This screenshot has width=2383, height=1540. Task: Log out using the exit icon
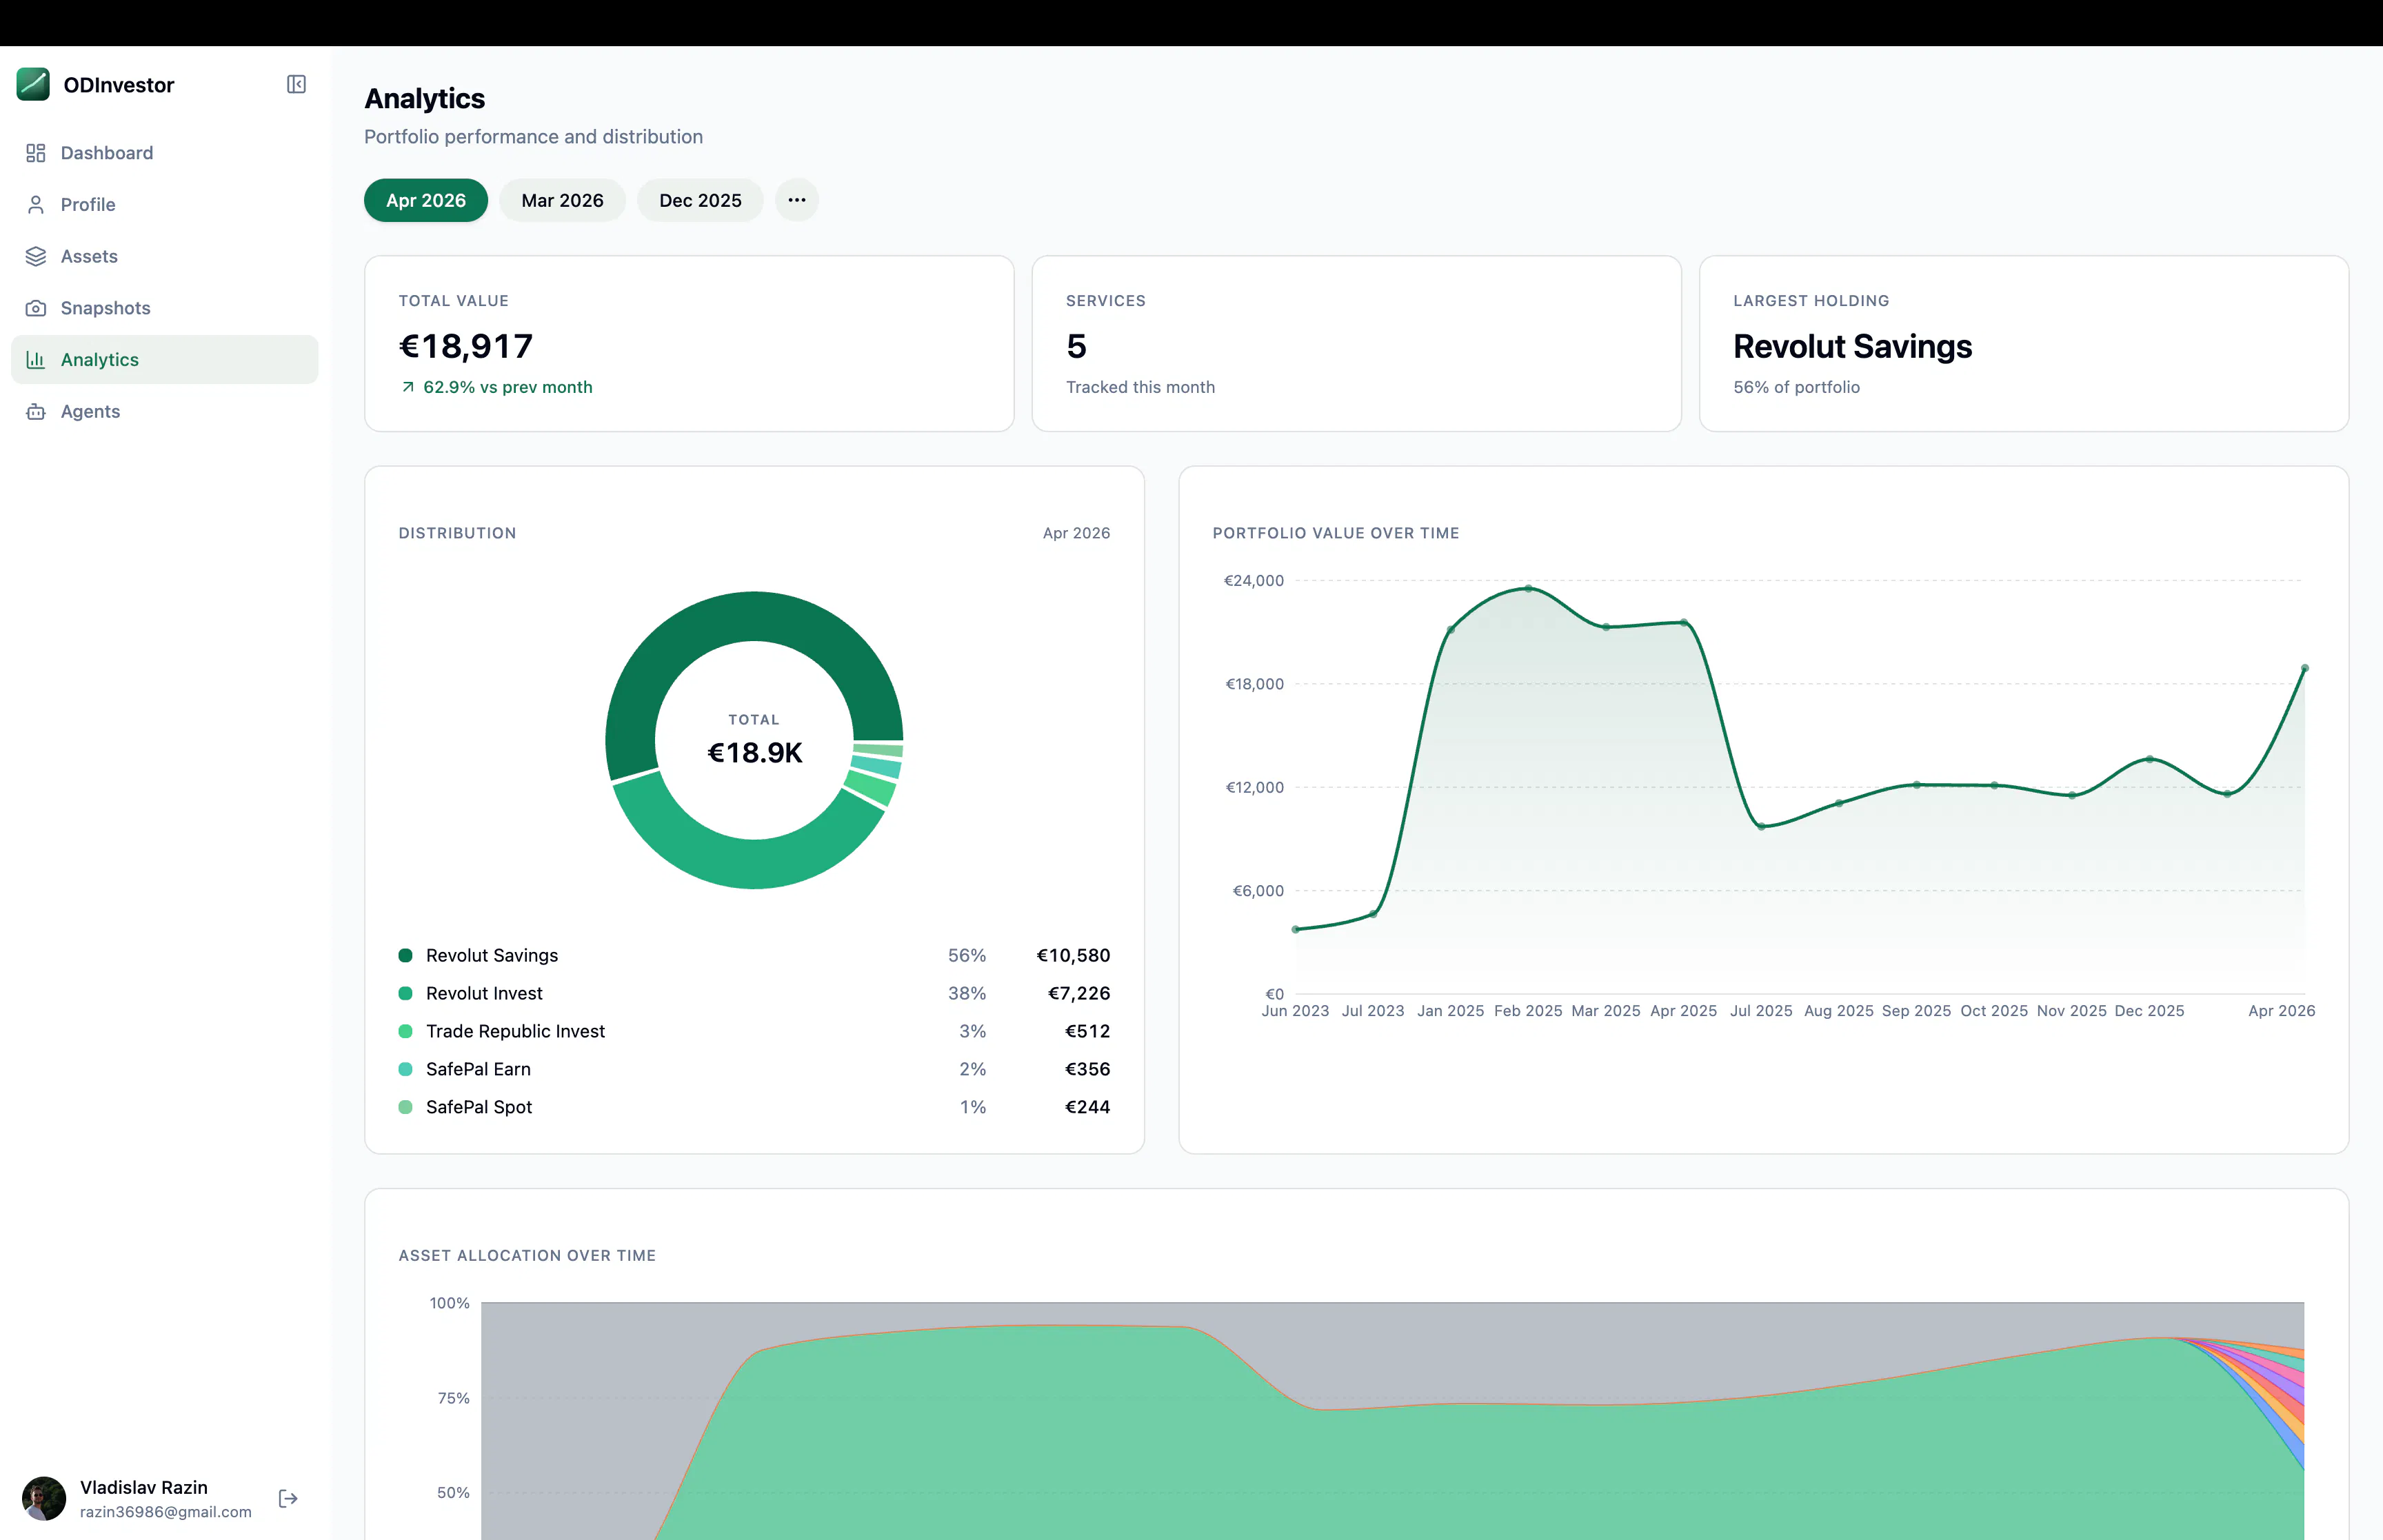[x=288, y=1498]
